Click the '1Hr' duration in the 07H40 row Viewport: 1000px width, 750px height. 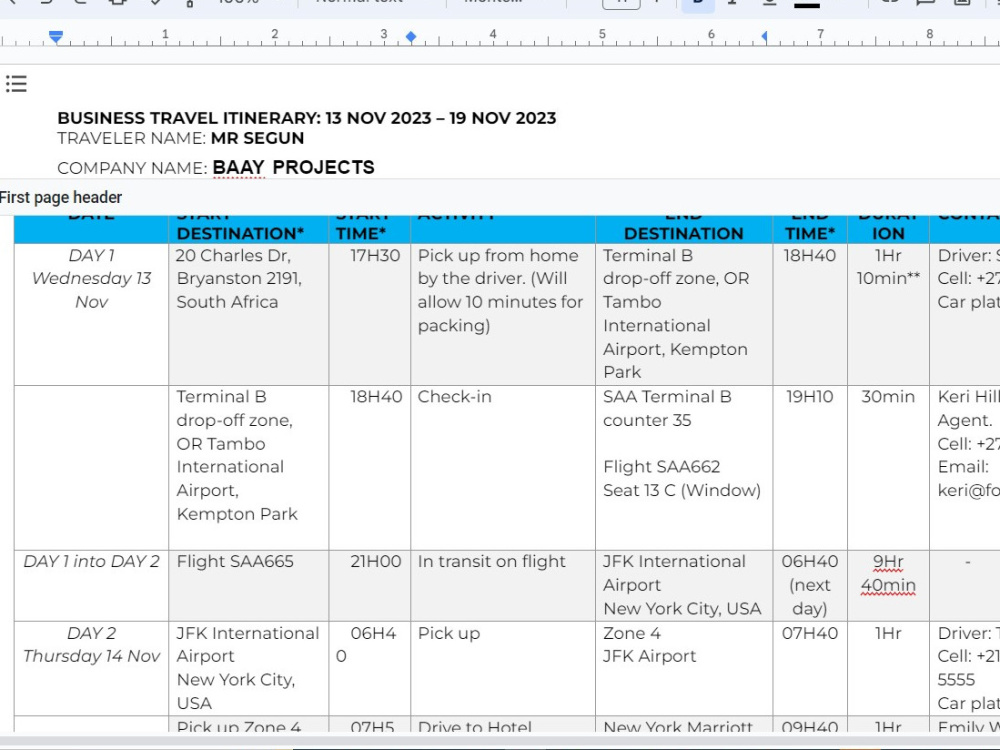(x=888, y=633)
